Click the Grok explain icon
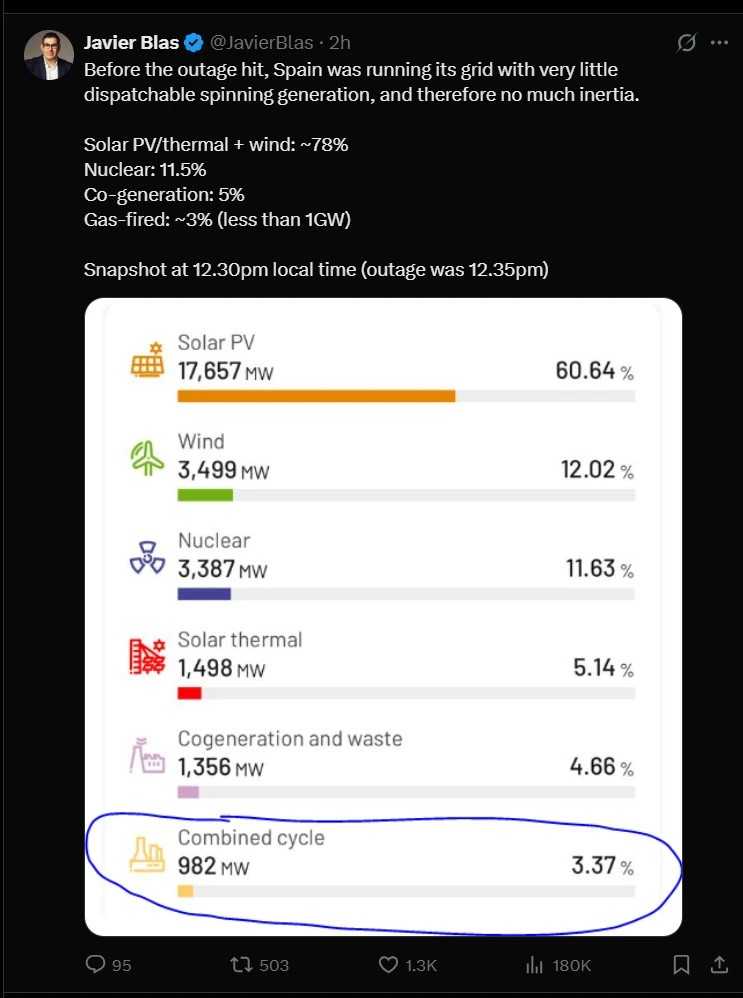Screen dimensions: 743x998 pos(686,43)
